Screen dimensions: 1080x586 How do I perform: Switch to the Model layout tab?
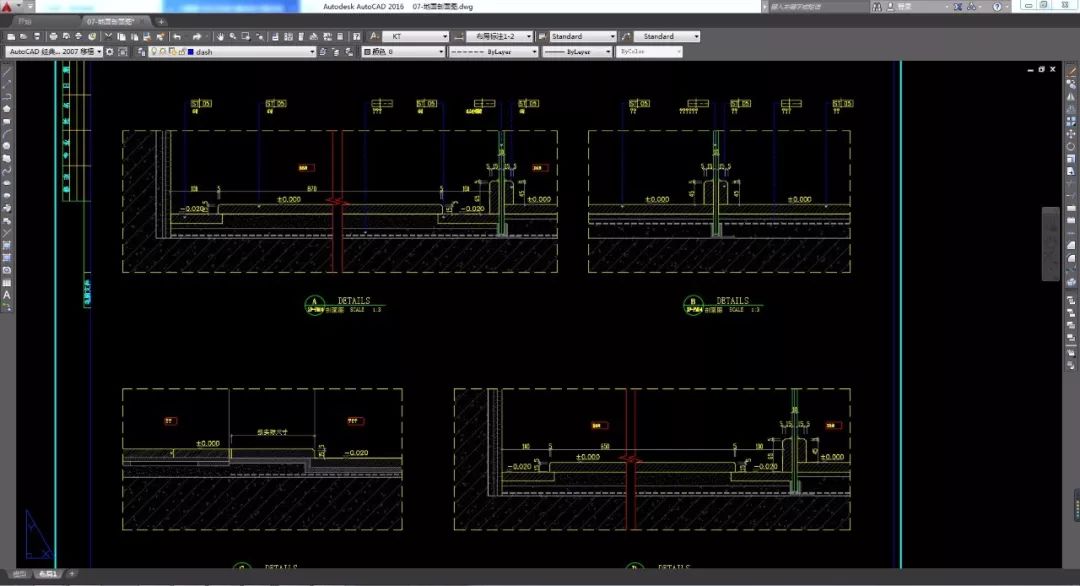point(19,574)
